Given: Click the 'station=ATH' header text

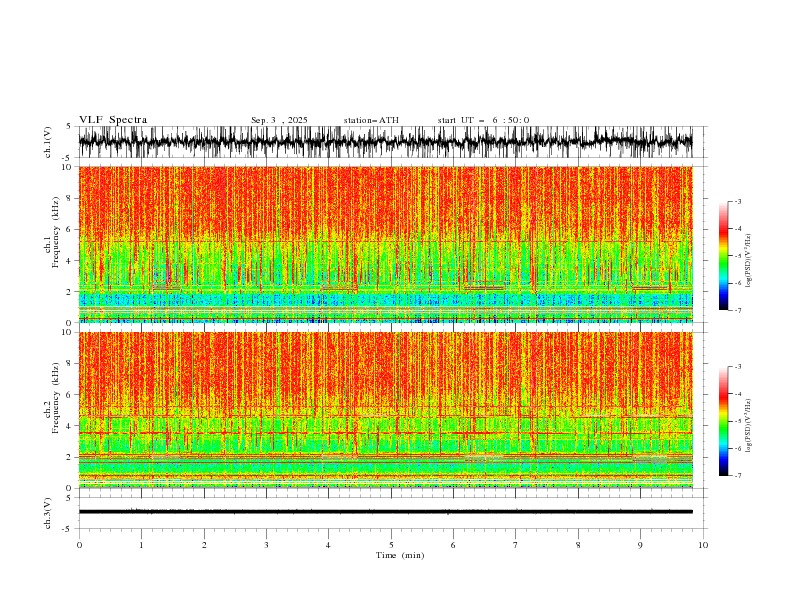Looking at the screenshot, I should pyautogui.click(x=371, y=120).
